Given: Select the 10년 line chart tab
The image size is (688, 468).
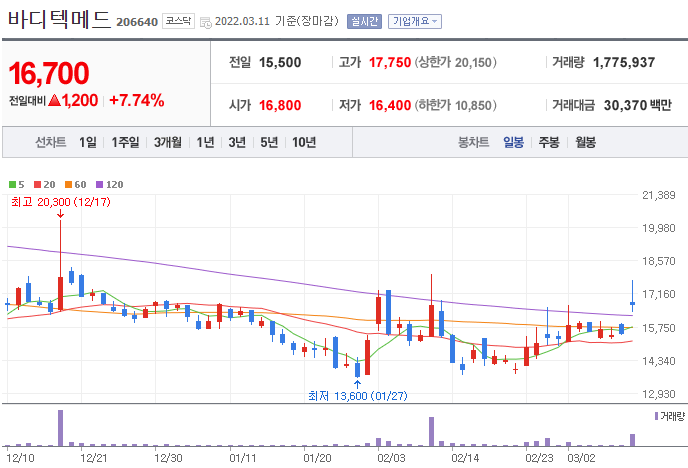Looking at the screenshot, I should [x=304, y=142].
